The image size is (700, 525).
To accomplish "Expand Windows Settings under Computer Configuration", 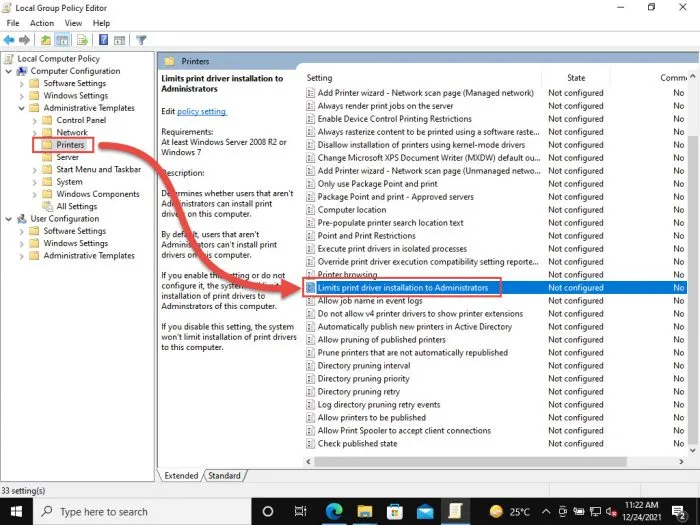I will [21, 96].
